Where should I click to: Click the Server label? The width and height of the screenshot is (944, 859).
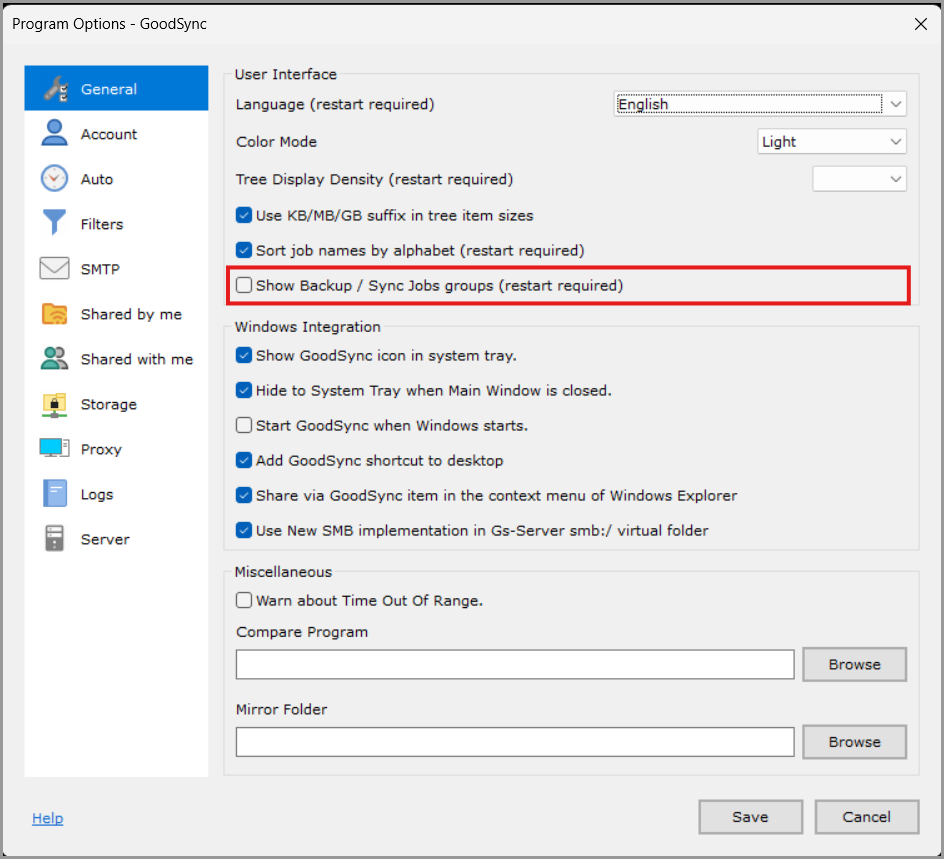coord(105,539)
